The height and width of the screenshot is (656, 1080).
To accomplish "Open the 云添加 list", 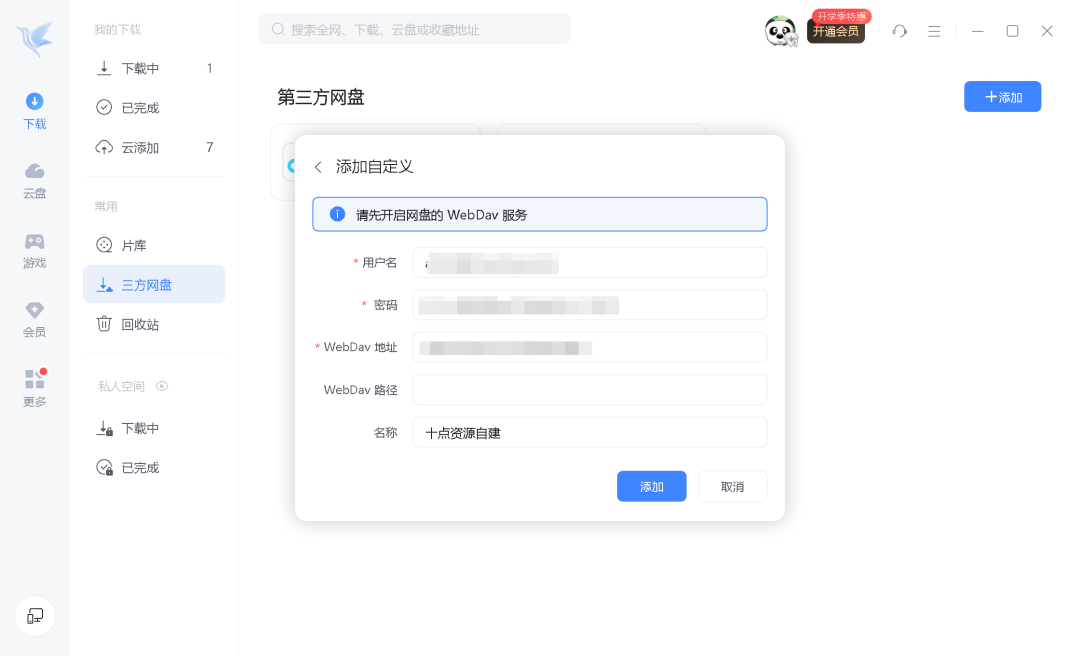I will point(154,147).
